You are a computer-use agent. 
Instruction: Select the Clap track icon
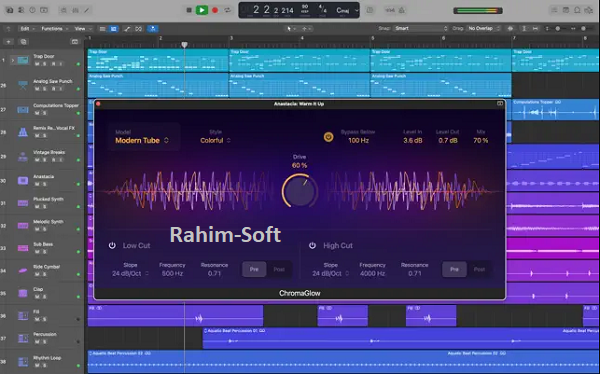[x=23, y=293]
